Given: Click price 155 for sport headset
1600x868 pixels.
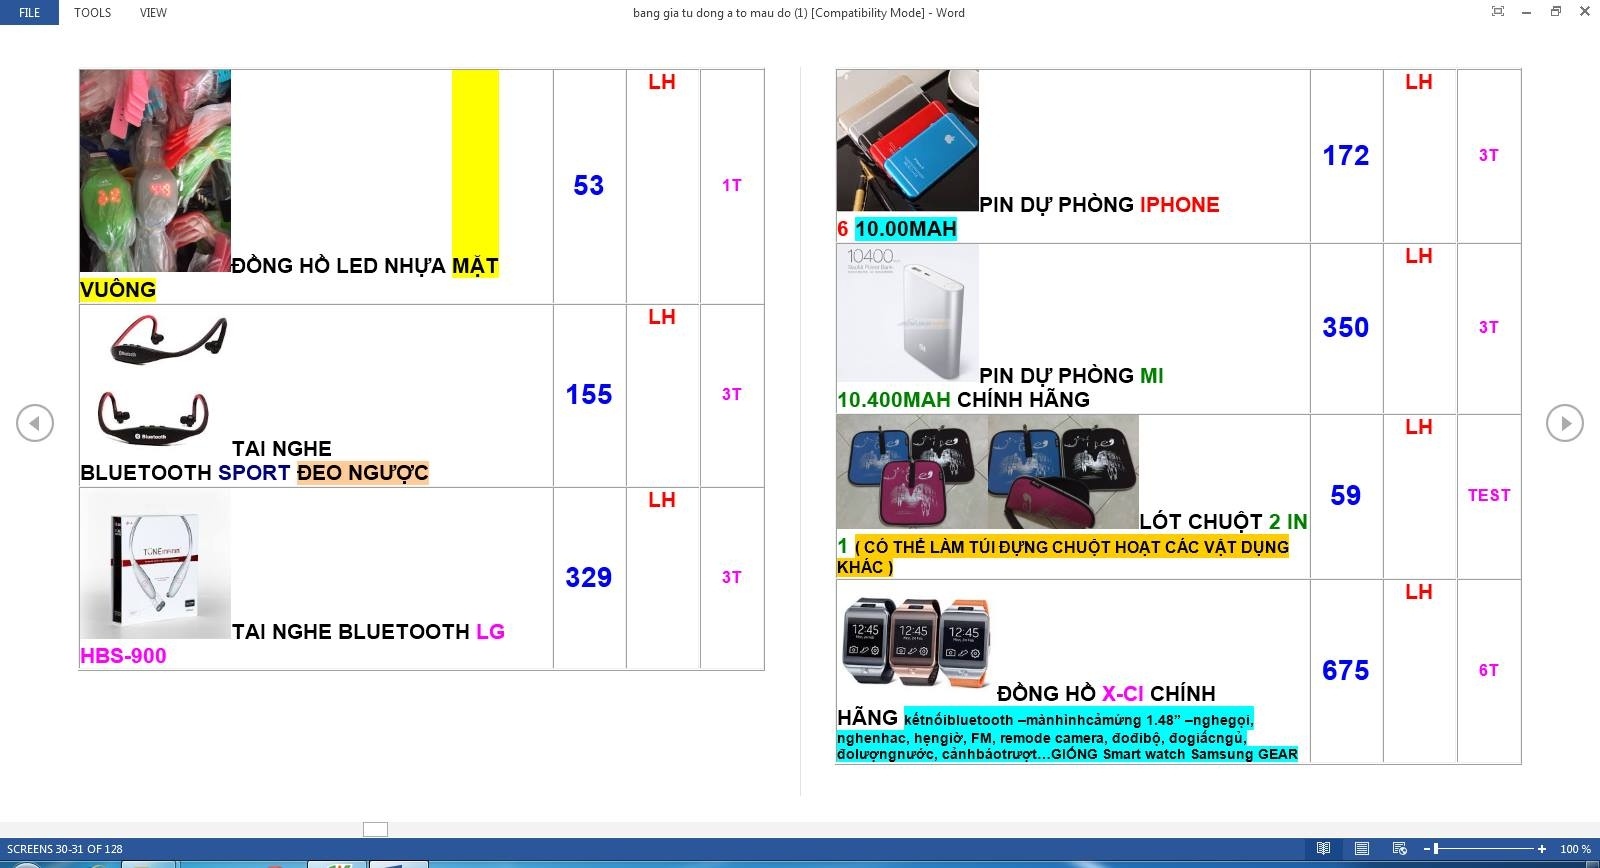Looking at the screenshot, I should [589, 395].
